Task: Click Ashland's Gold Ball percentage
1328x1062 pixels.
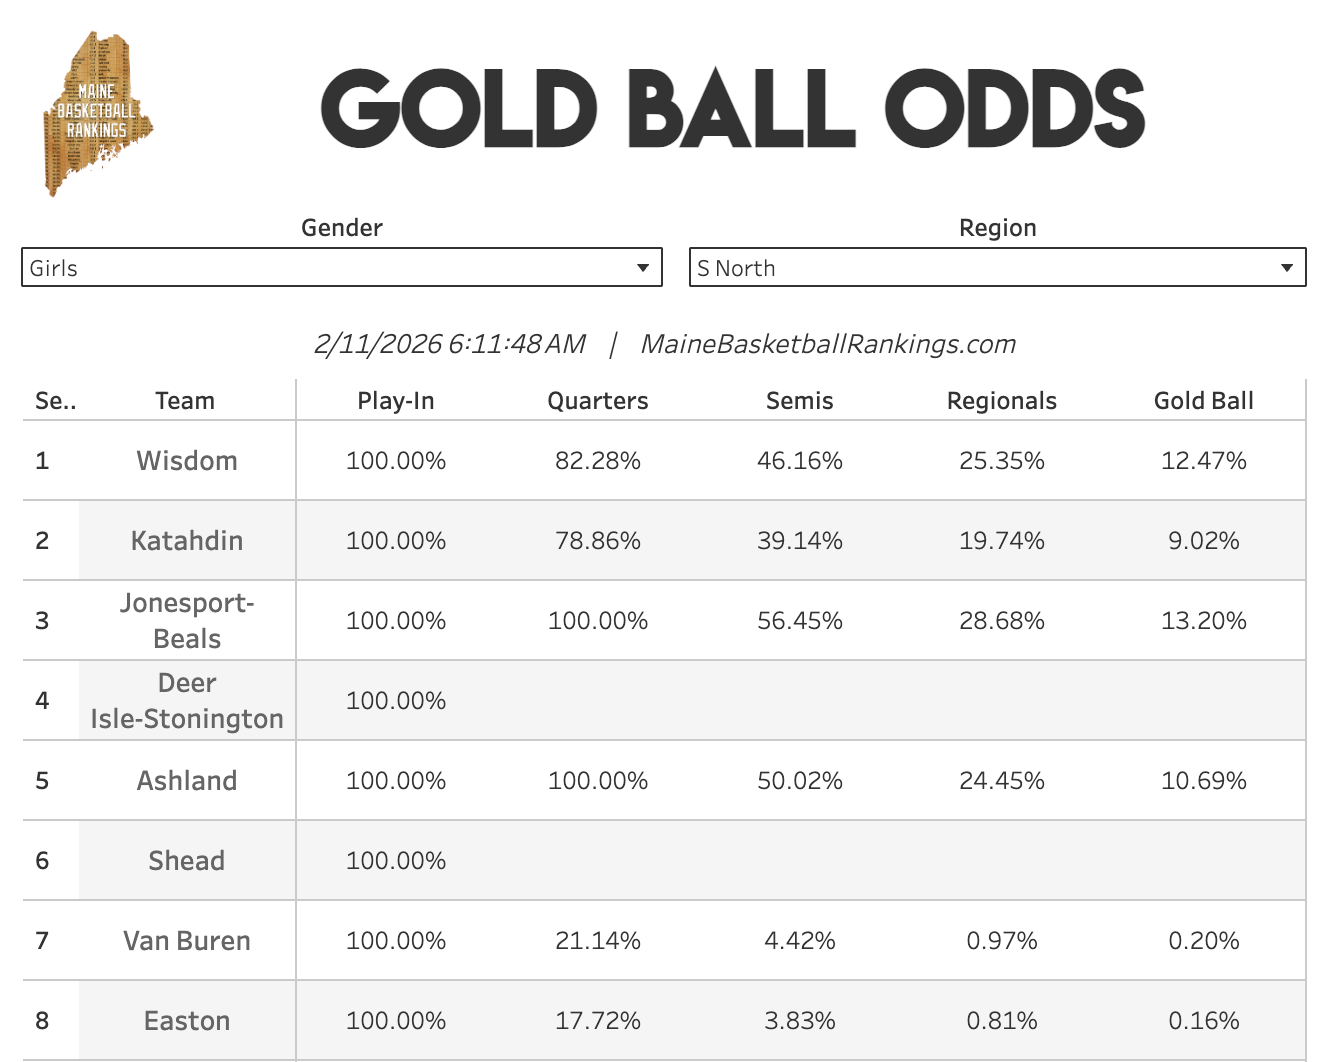Action: click(x=1204, y=781)
